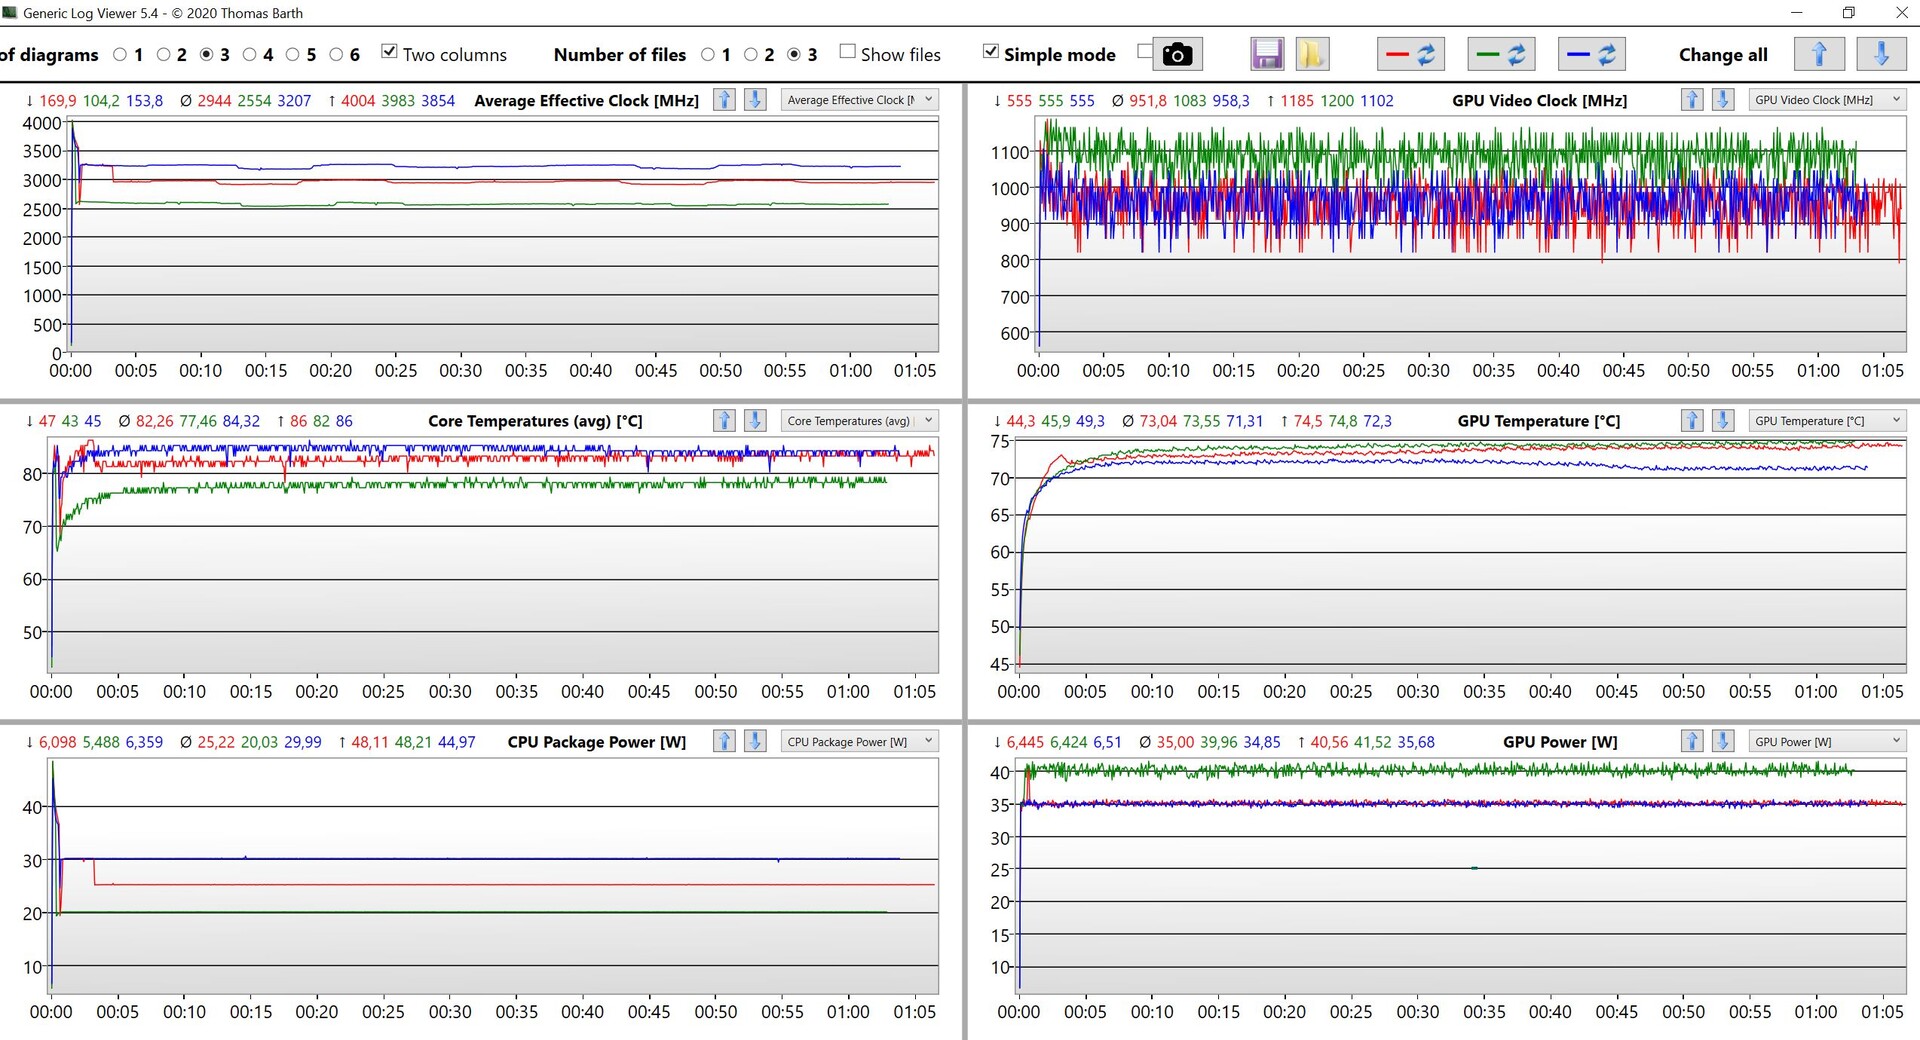Set Number of files to 1
This screenshot has height=1040, width=1920.
[x=708, y=54]
